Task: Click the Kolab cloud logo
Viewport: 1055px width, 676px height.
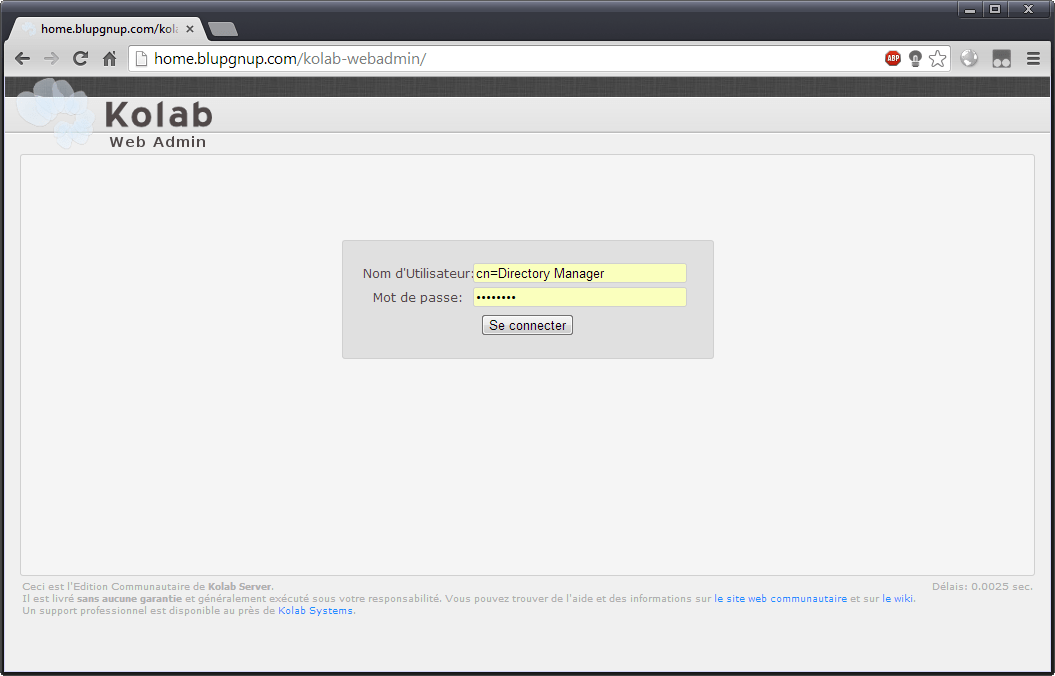Action: click(55, 112)
